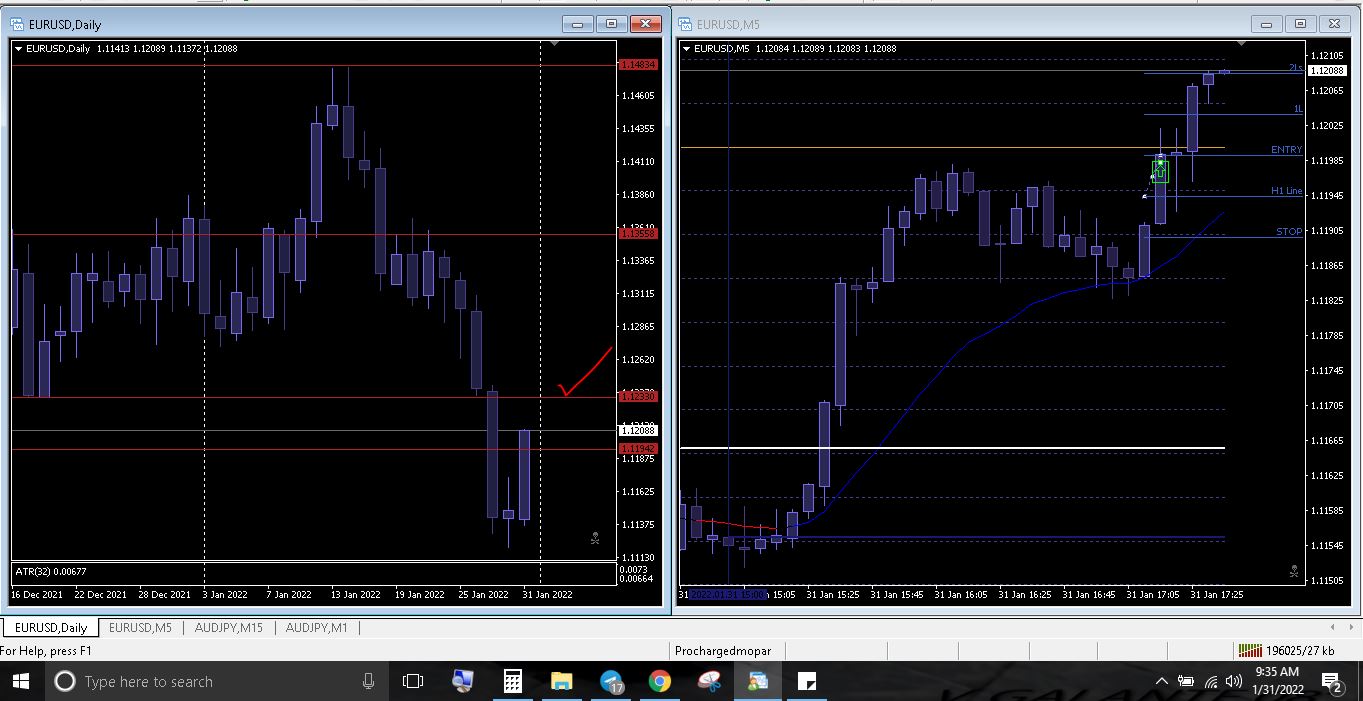Select the EURUSD,M5 chart tab

pyautogui.click(x=140, y=628)
